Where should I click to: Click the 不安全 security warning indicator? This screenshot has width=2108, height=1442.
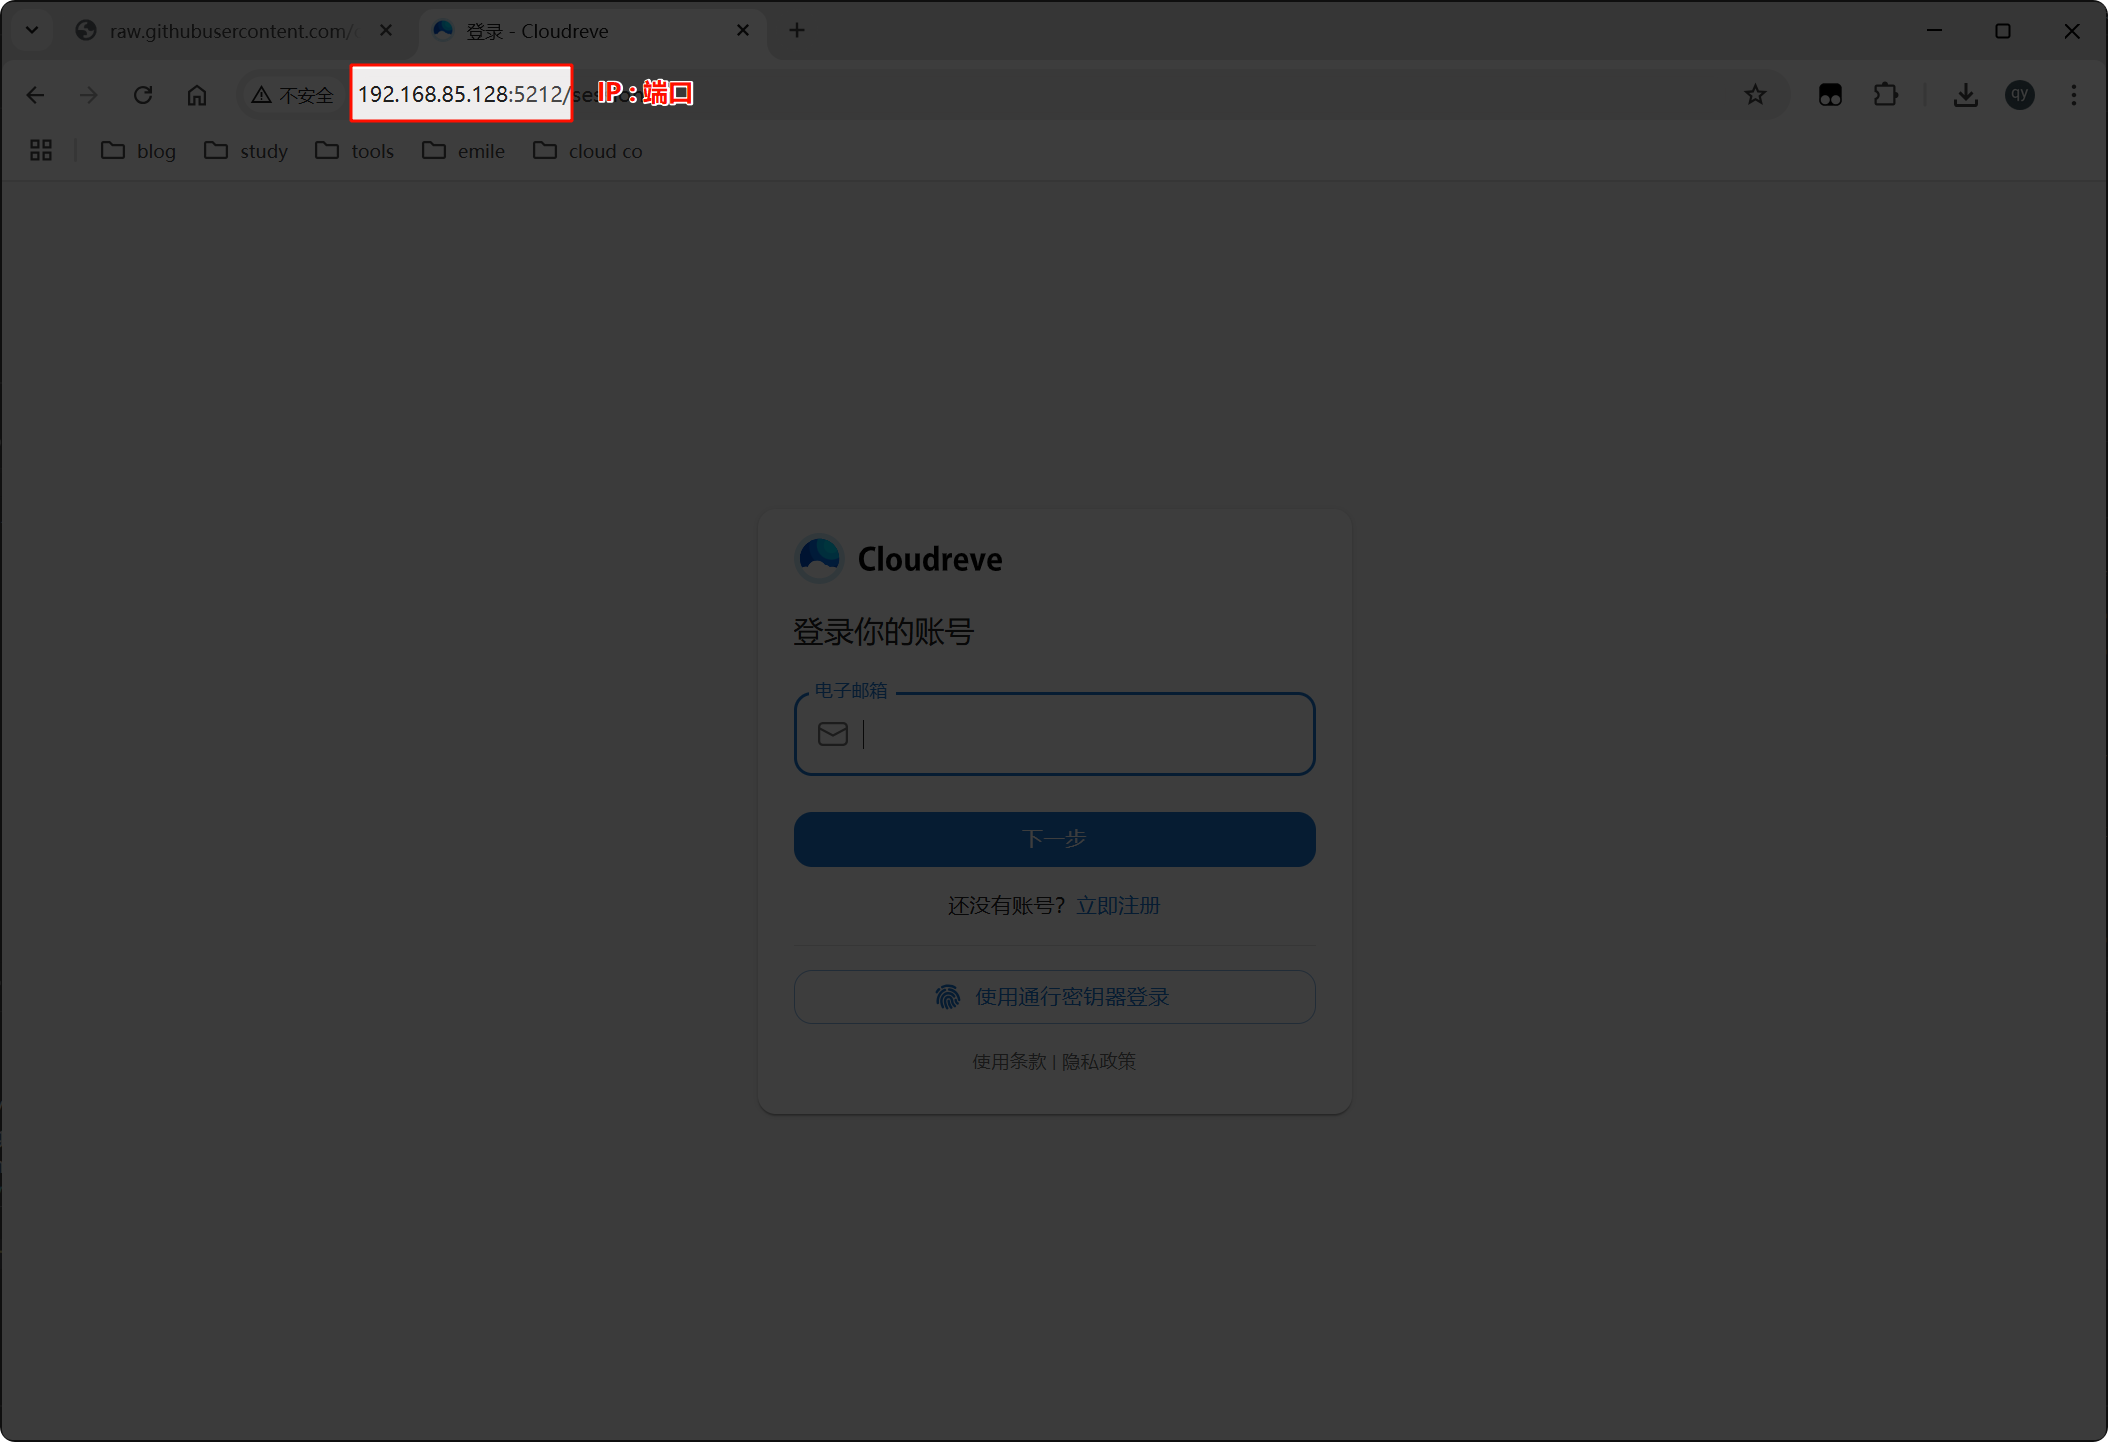point(293,95)
